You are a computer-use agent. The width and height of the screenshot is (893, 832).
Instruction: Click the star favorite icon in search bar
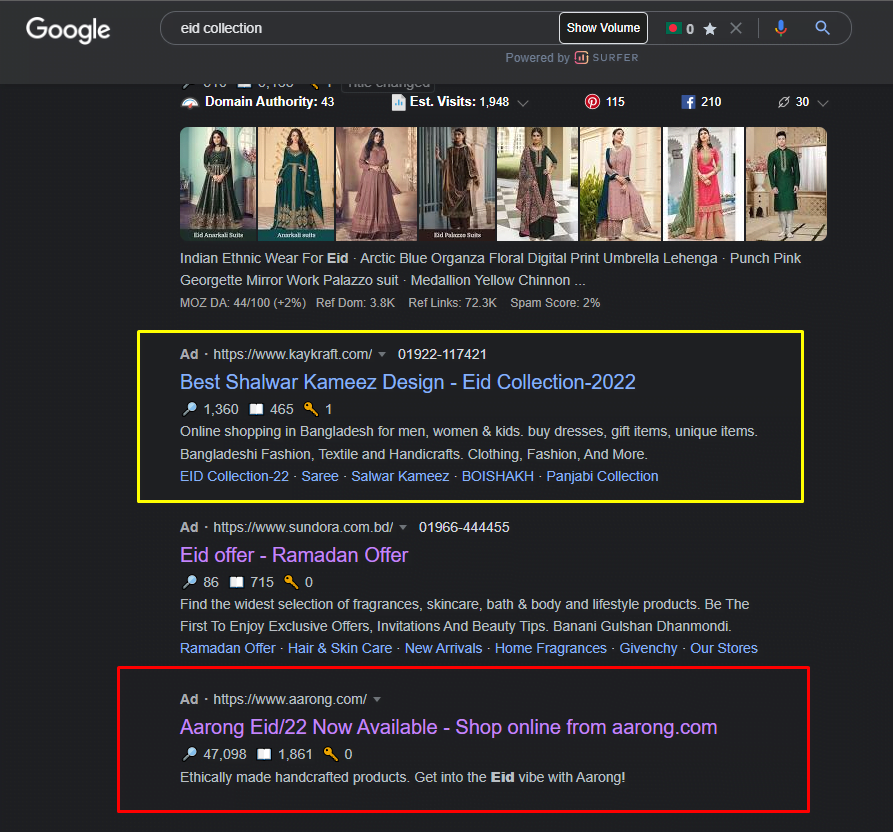[710, 28]
